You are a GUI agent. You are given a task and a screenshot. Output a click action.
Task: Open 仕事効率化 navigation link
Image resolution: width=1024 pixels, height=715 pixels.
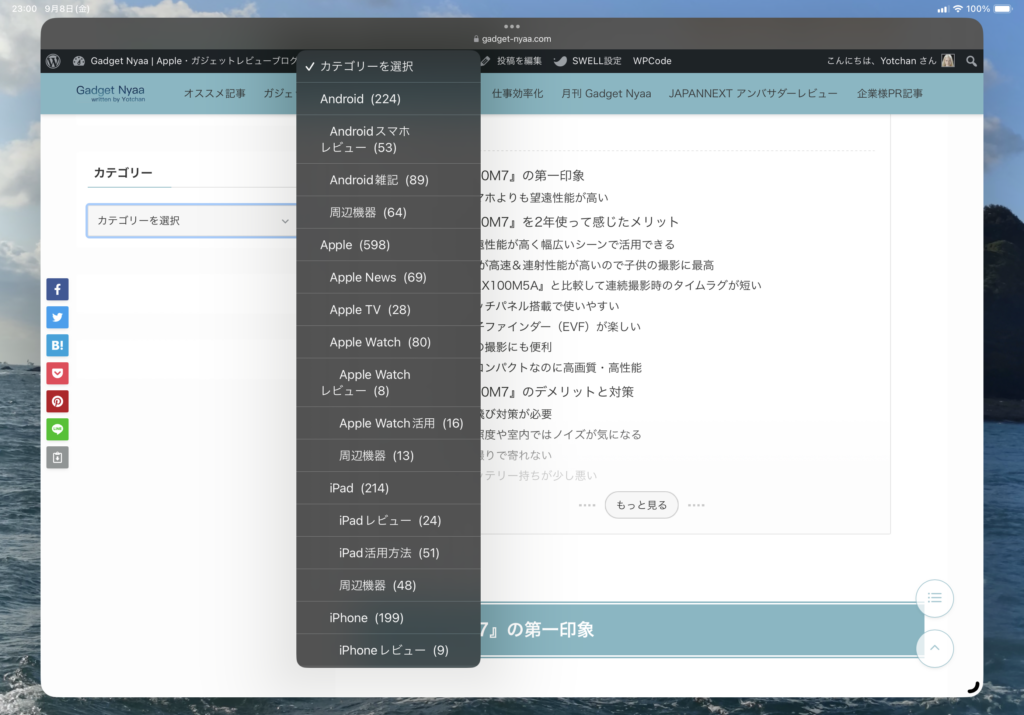click(x=517, y=93)
